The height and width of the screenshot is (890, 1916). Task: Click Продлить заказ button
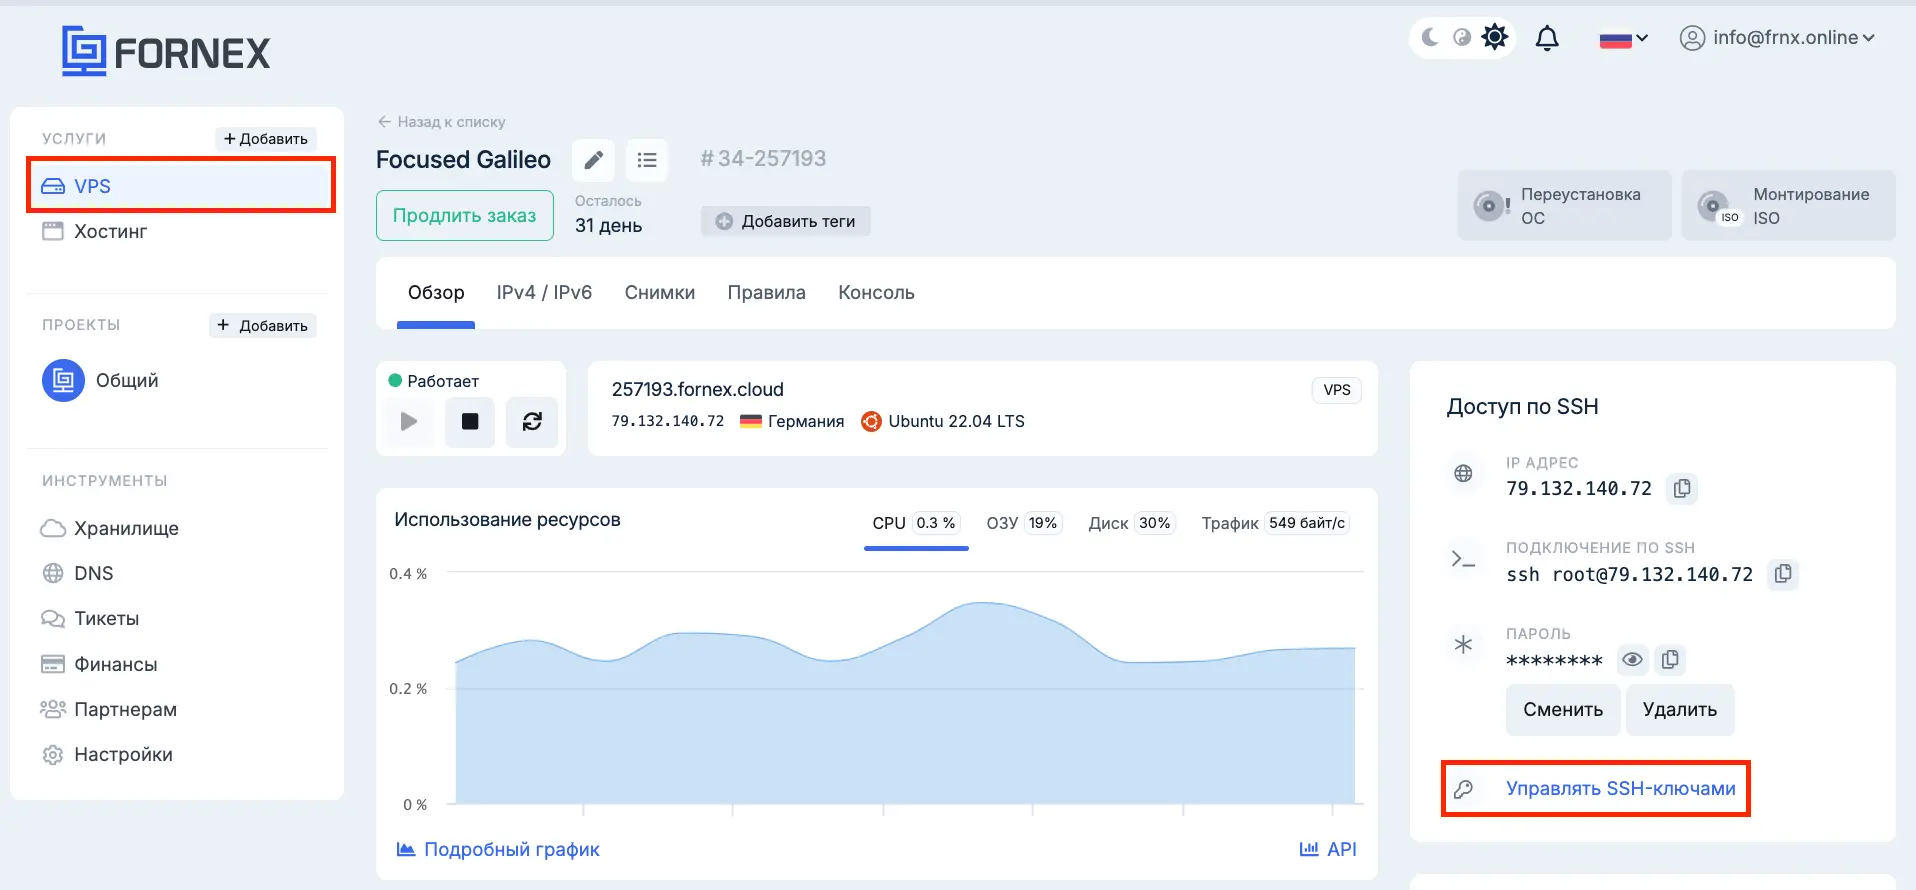pyautogui.click(x=465, y=215)
